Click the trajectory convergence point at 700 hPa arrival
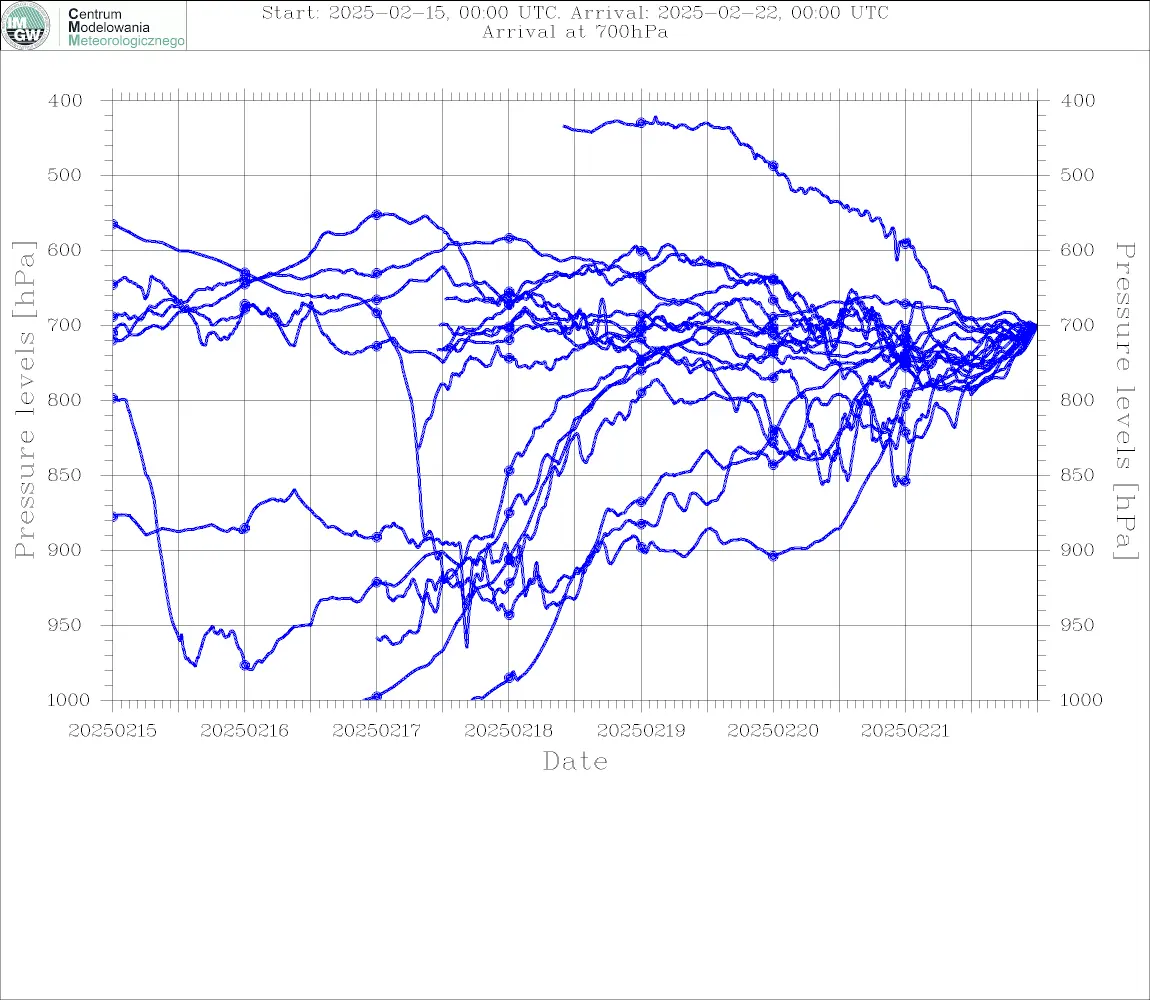The image size is (1150, 1000). tap(1035, 325)
